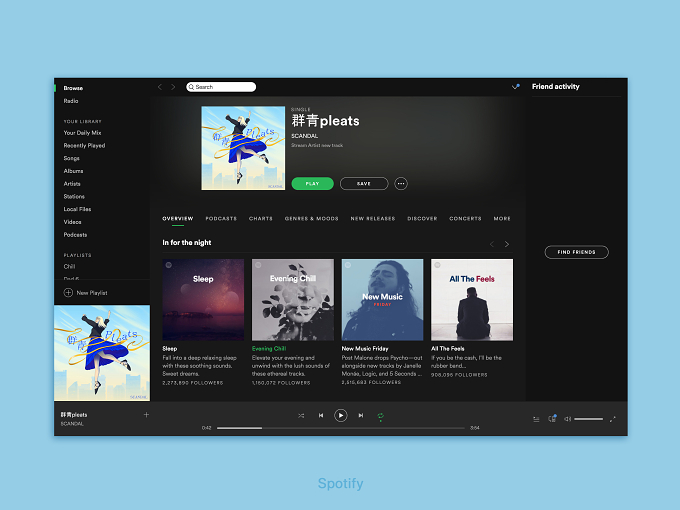Mute with the speaker volume icon
The height and width of the screenshot is (510, 680).
[x=567, y=419]
